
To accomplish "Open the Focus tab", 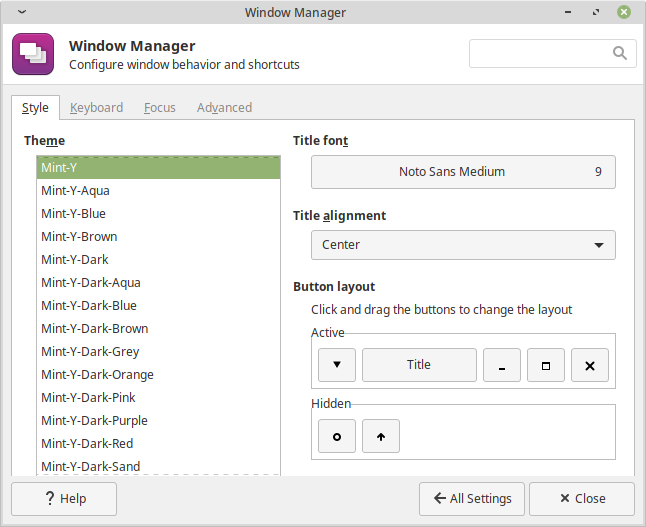I will (x=159, y=108).
